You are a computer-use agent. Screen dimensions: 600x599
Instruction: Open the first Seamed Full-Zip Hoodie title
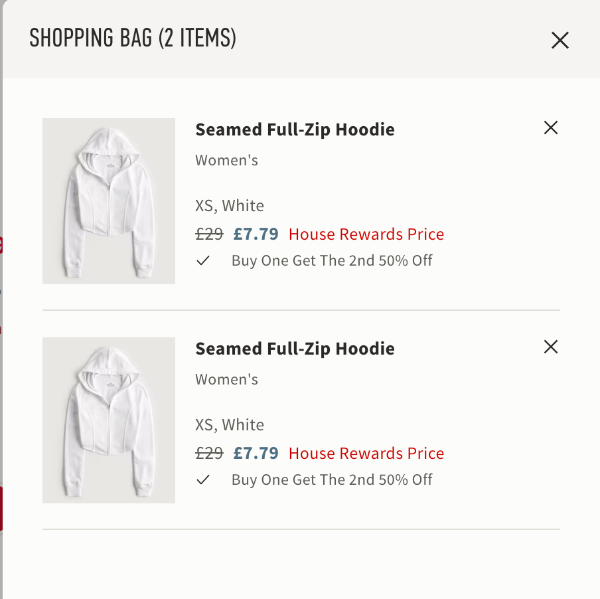click(295, 130)
